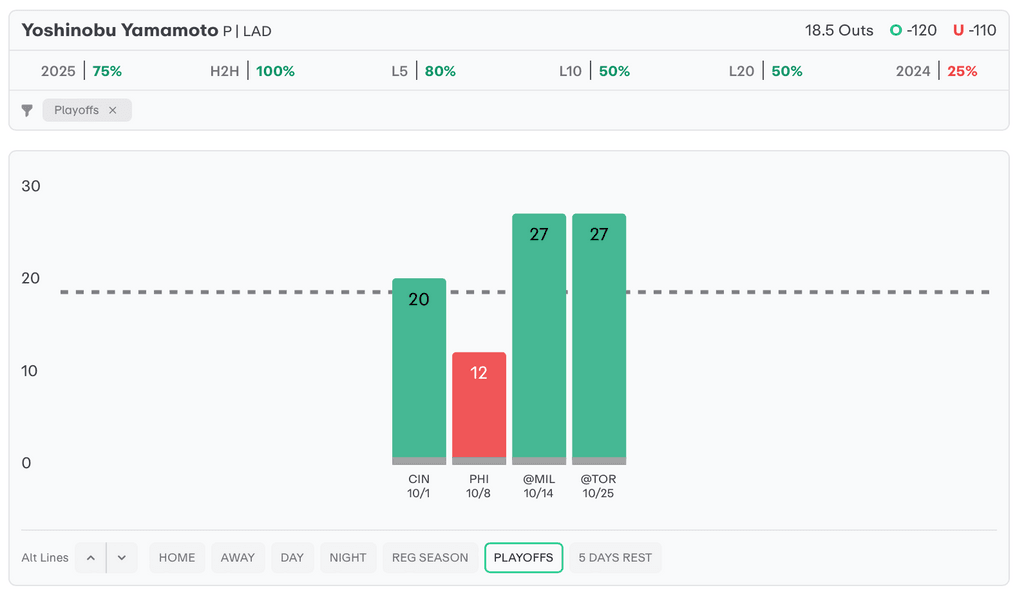Select the Over -120 odds
The height and width of the screenshot is (599, 1024).
914,31
